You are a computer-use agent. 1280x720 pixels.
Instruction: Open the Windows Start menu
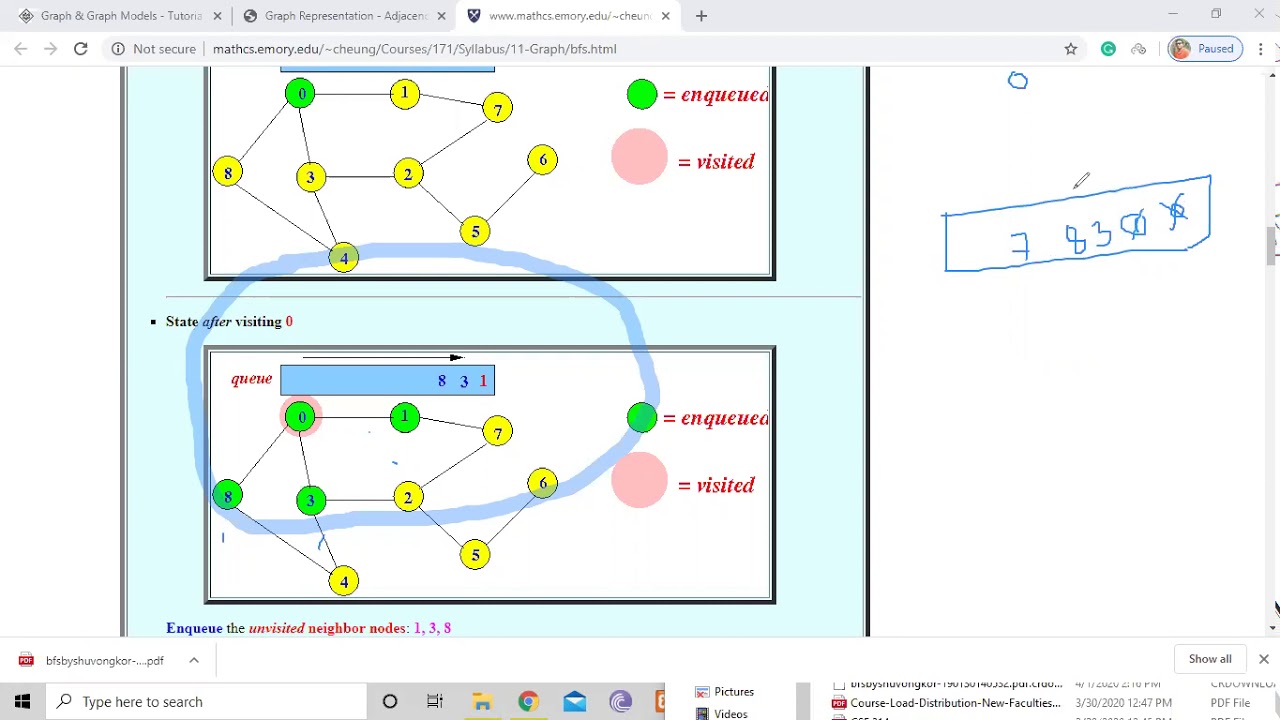[22, 702]
